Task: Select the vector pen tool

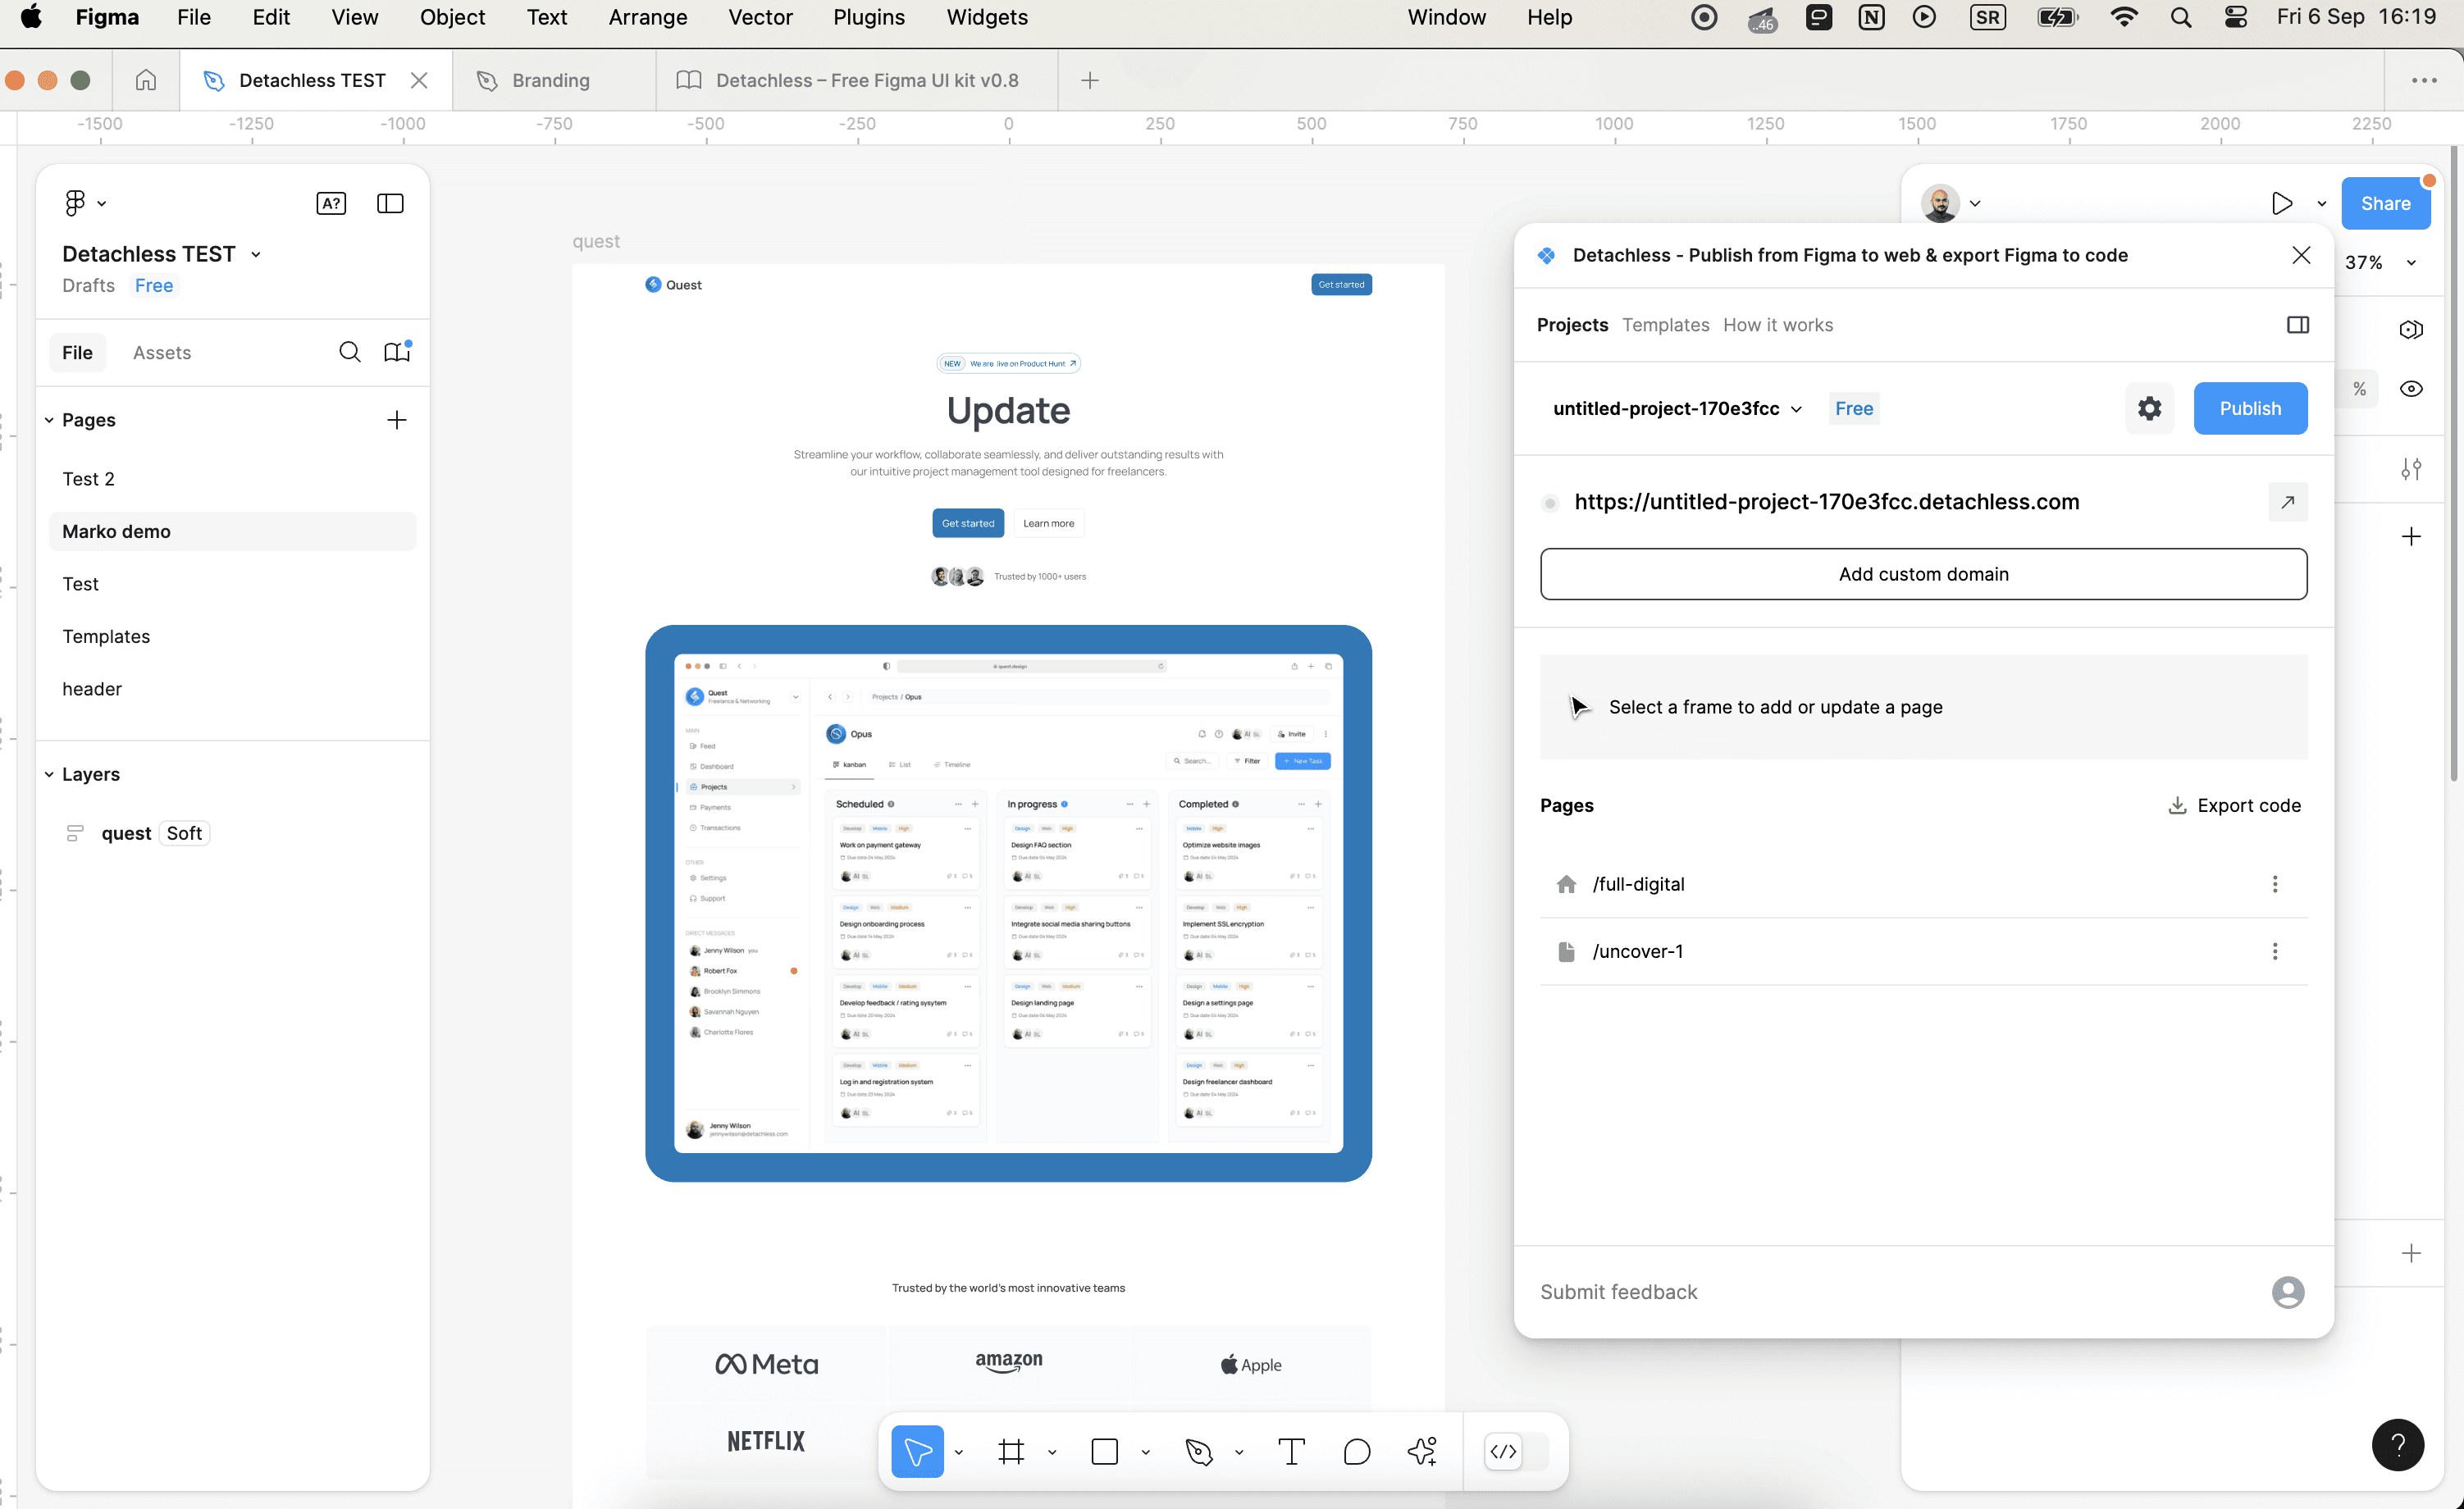Action: click(1198, 1451)
